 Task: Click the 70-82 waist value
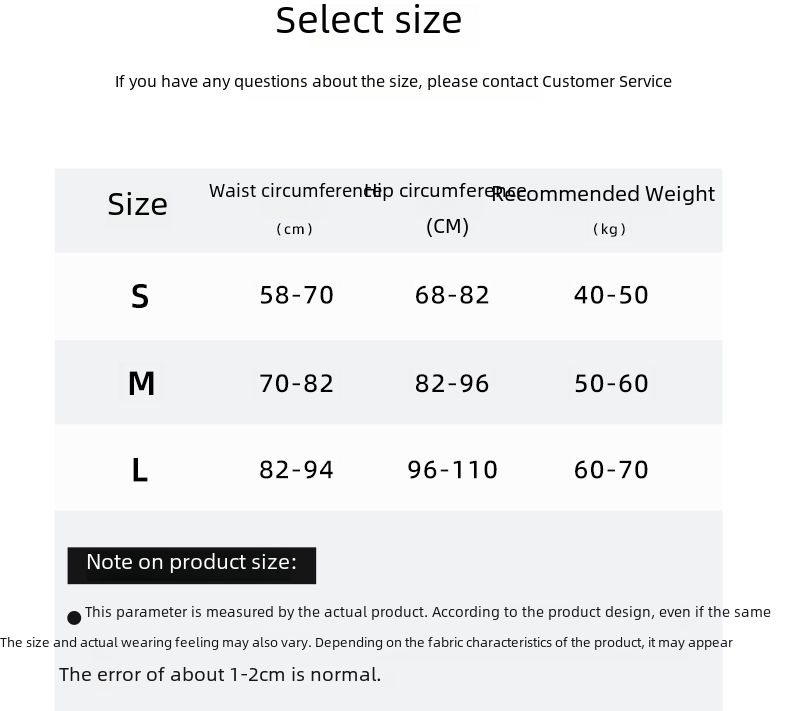(x=296, y=383)
